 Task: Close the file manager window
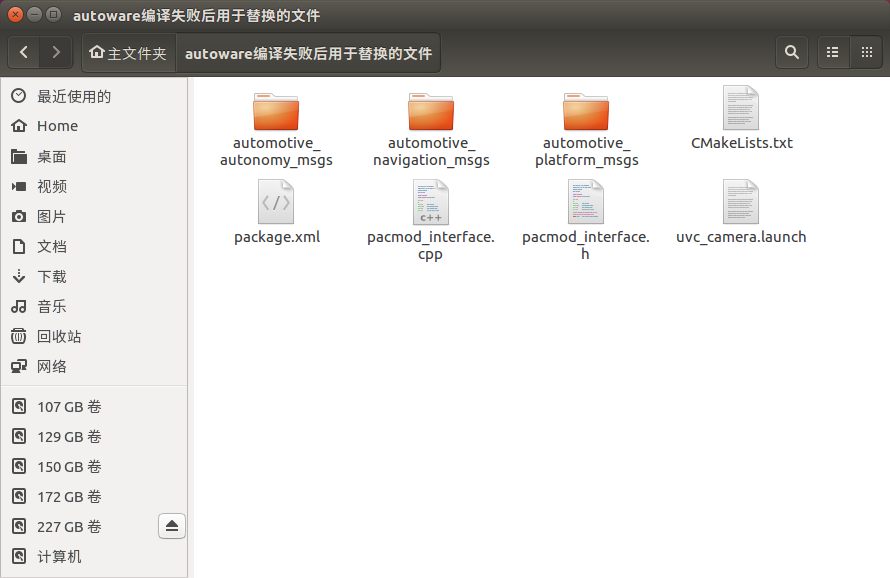pyautogui.click(x=15, y=15)
